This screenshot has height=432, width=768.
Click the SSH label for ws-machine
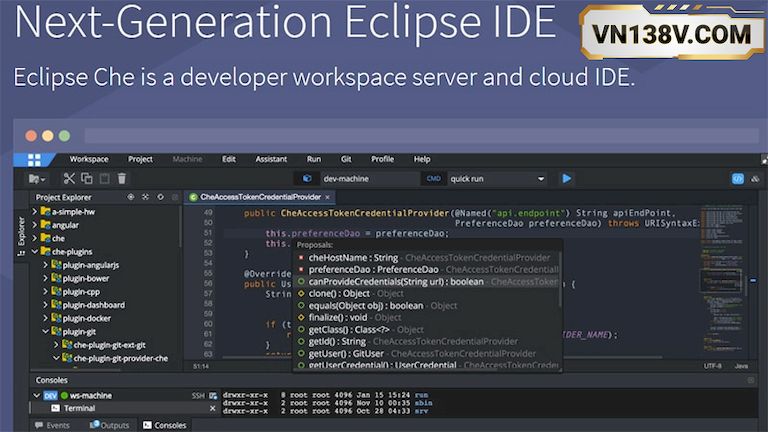(198, 395)
